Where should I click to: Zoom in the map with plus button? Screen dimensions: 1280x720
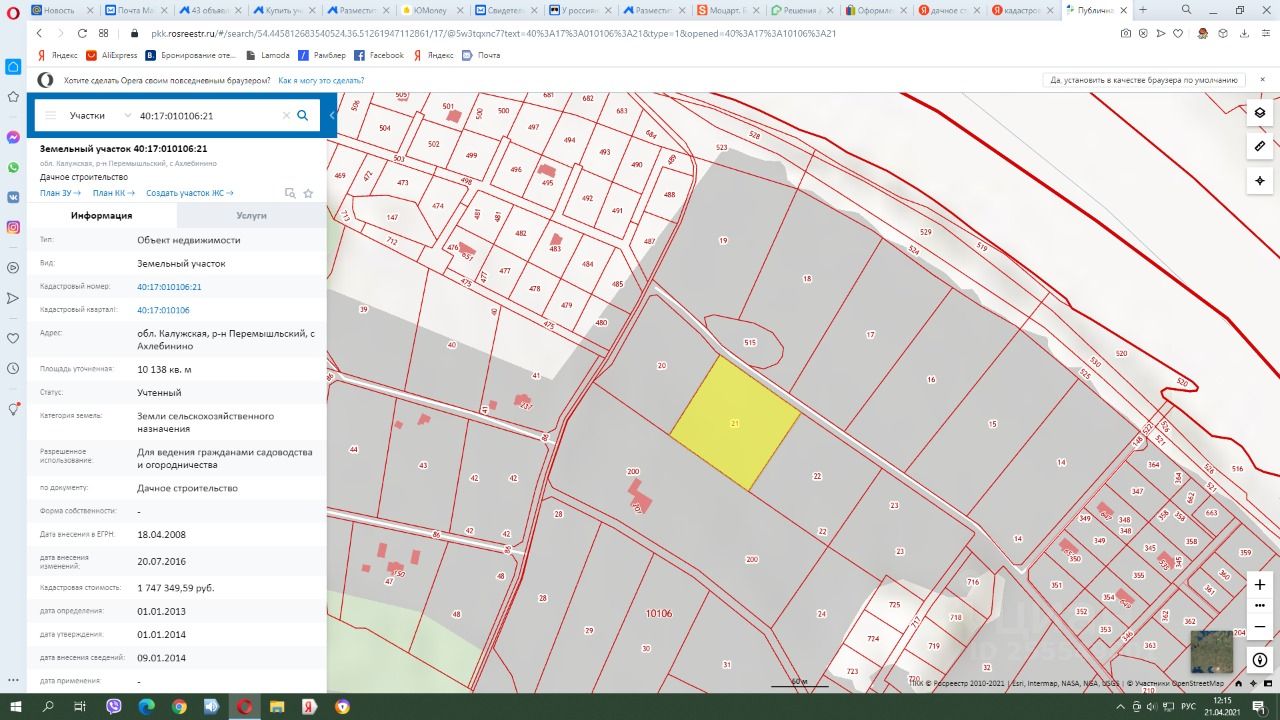[x=1260, y=584]
